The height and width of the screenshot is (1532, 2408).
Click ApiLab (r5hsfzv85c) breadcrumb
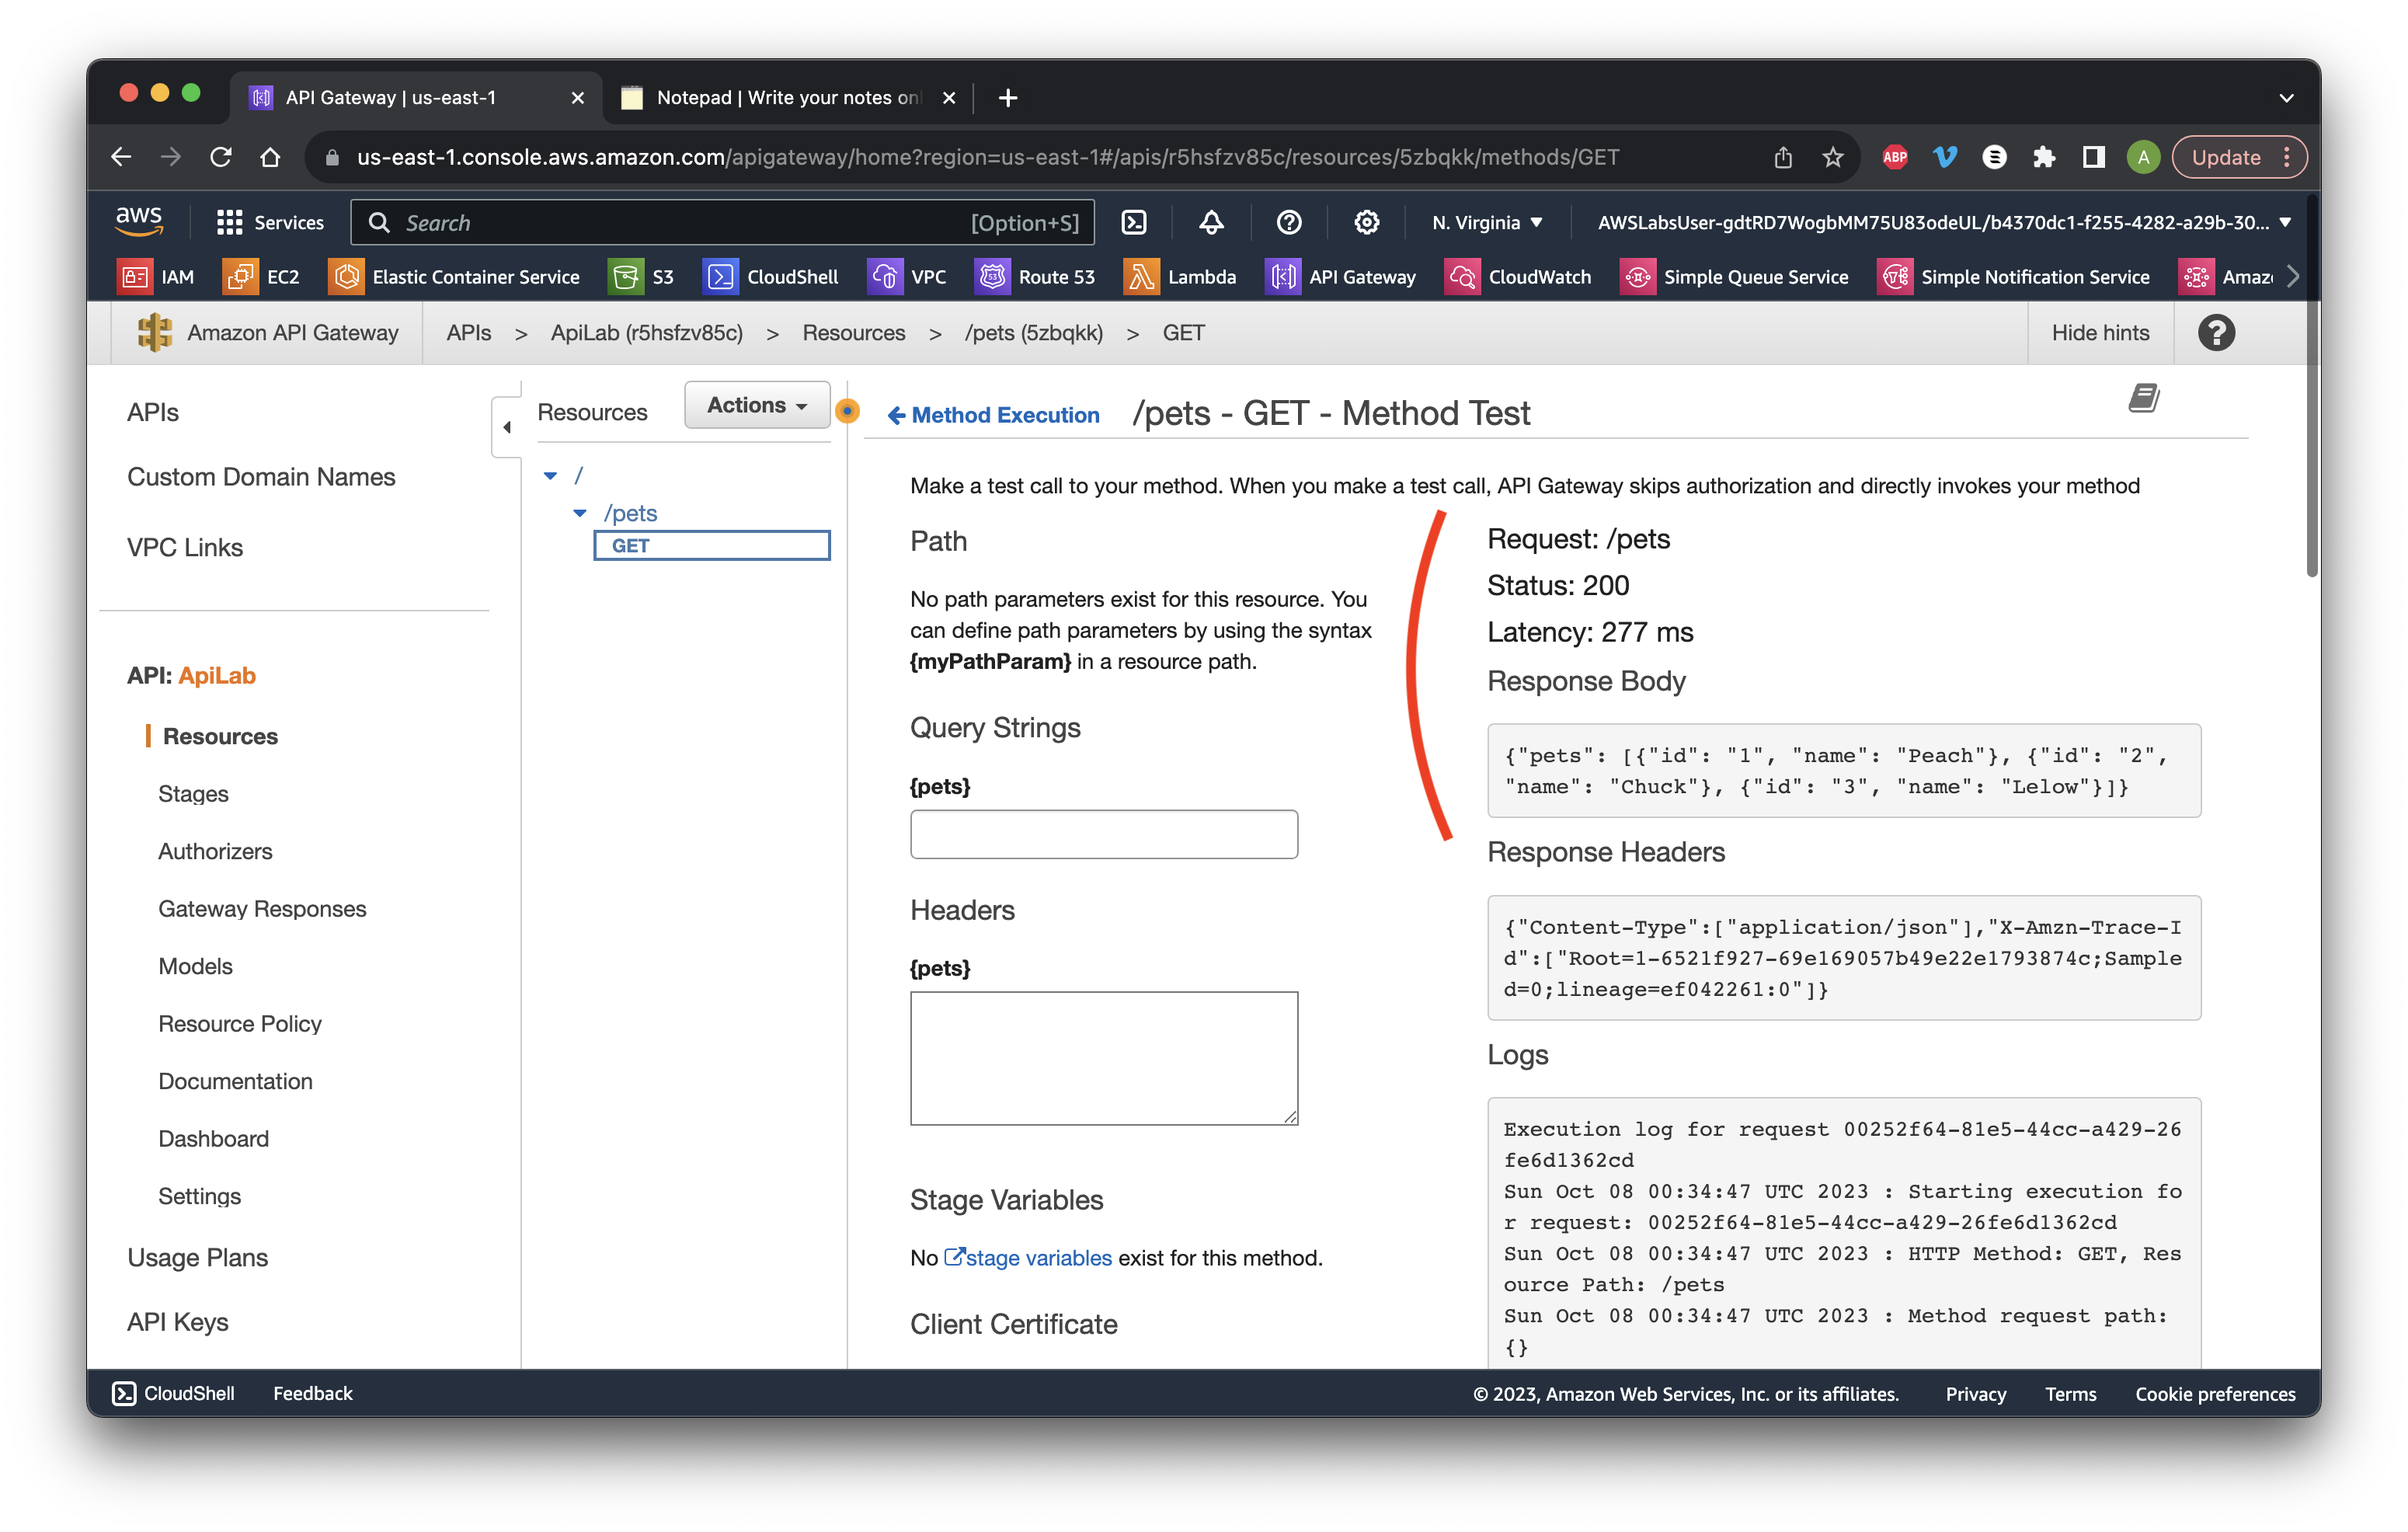pos(646,332)
